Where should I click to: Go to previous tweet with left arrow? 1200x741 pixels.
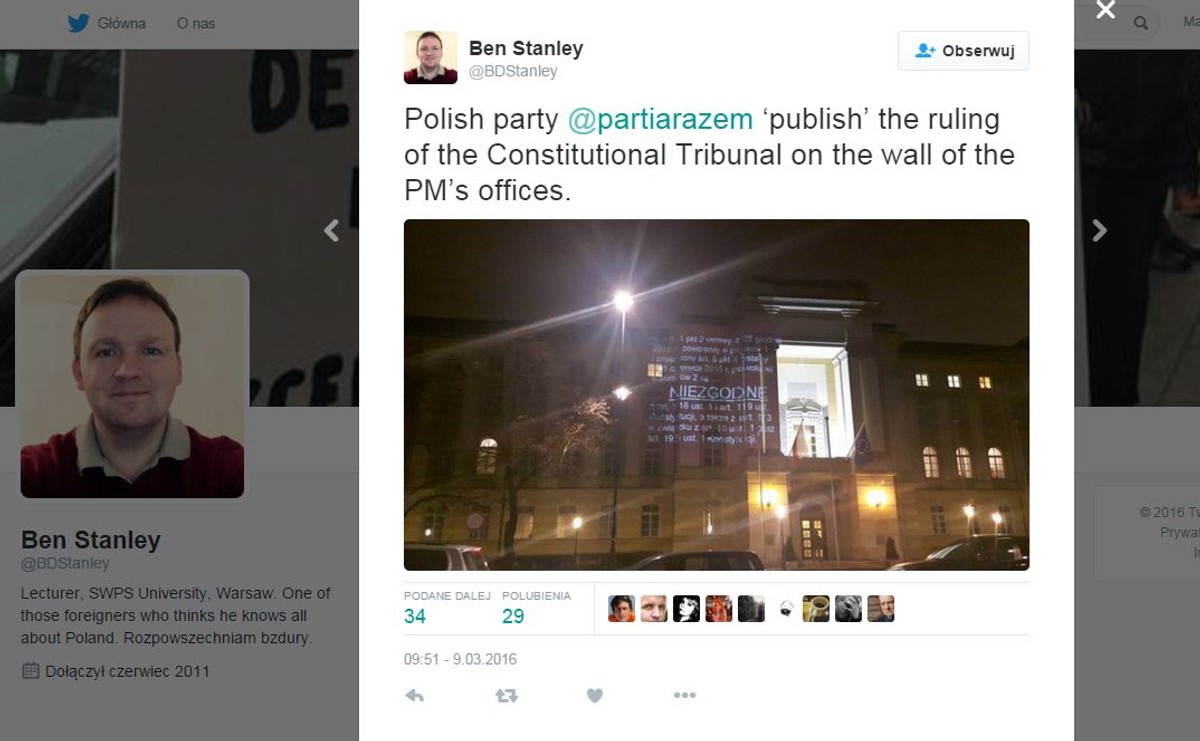pos(331,231)
